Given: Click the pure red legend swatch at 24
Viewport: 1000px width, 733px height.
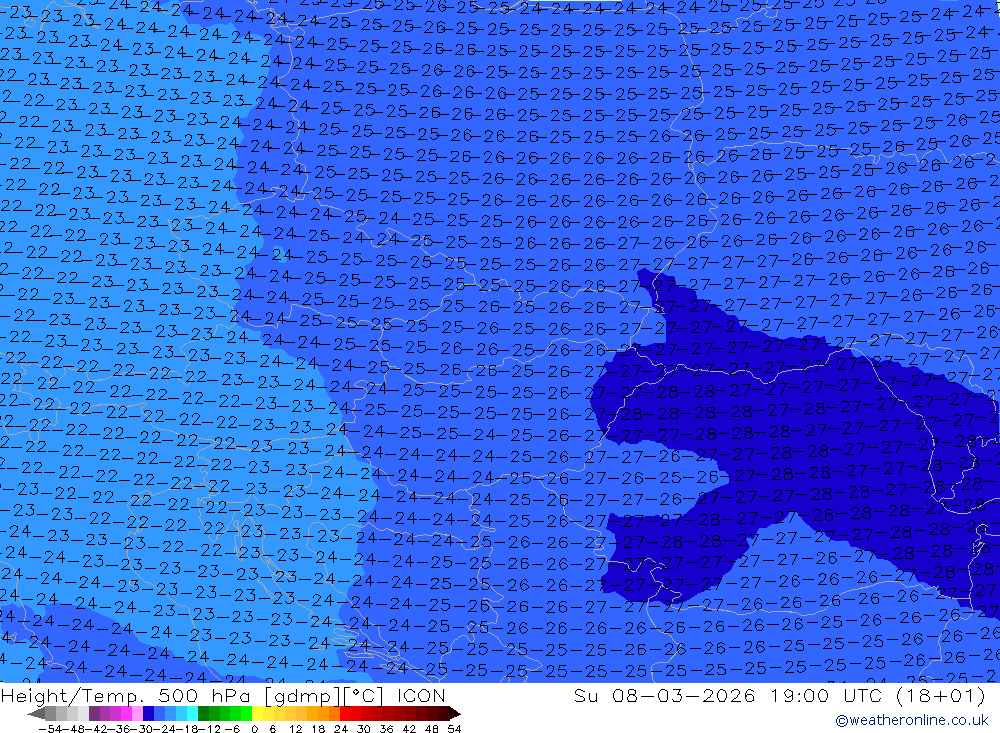Looking at the screenshot, I should point(344,713).
